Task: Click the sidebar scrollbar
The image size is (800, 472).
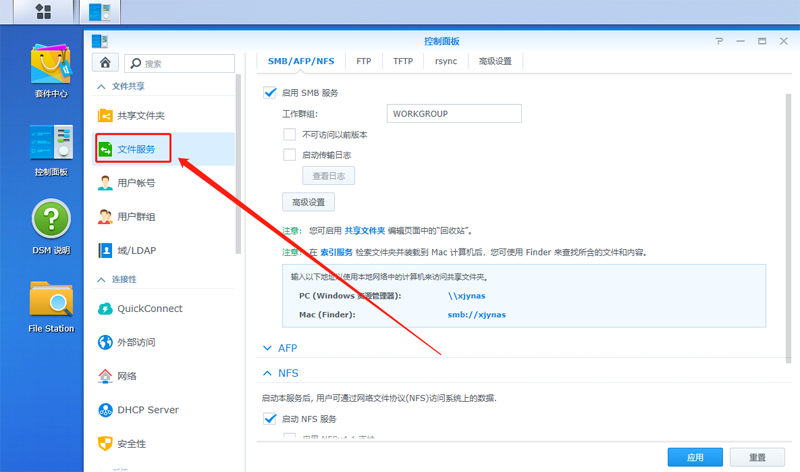Action: [x=238, y=164]
